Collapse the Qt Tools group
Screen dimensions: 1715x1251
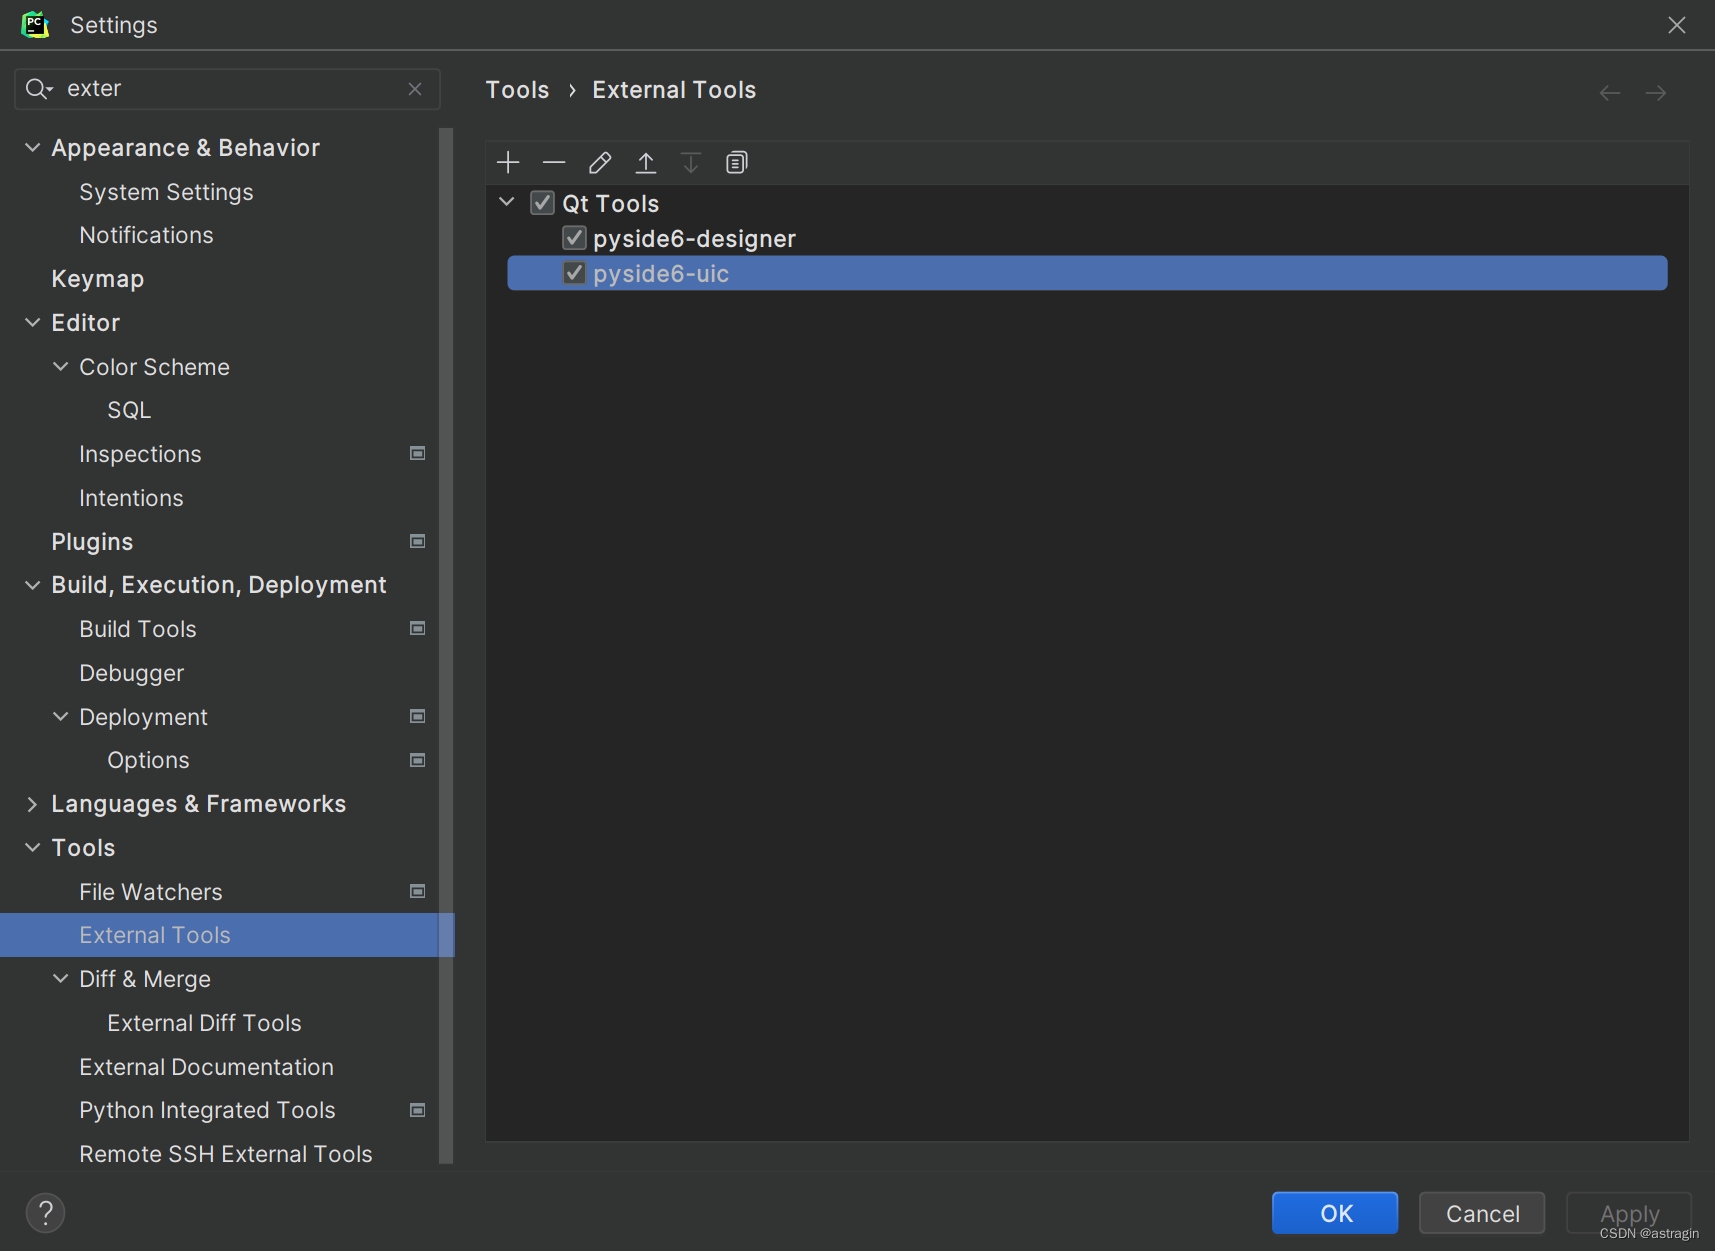pos(507,202)
